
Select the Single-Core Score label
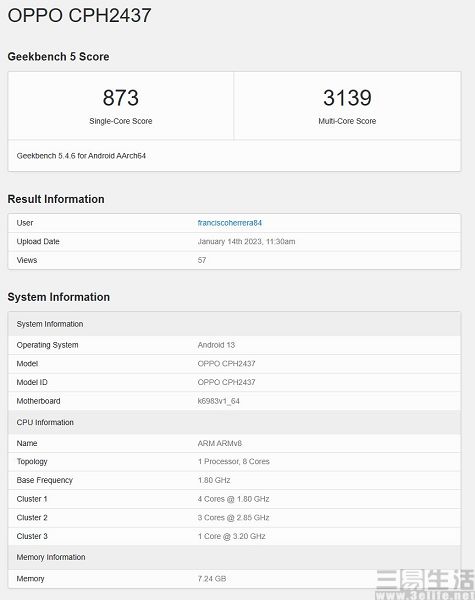tap(121, 121)
